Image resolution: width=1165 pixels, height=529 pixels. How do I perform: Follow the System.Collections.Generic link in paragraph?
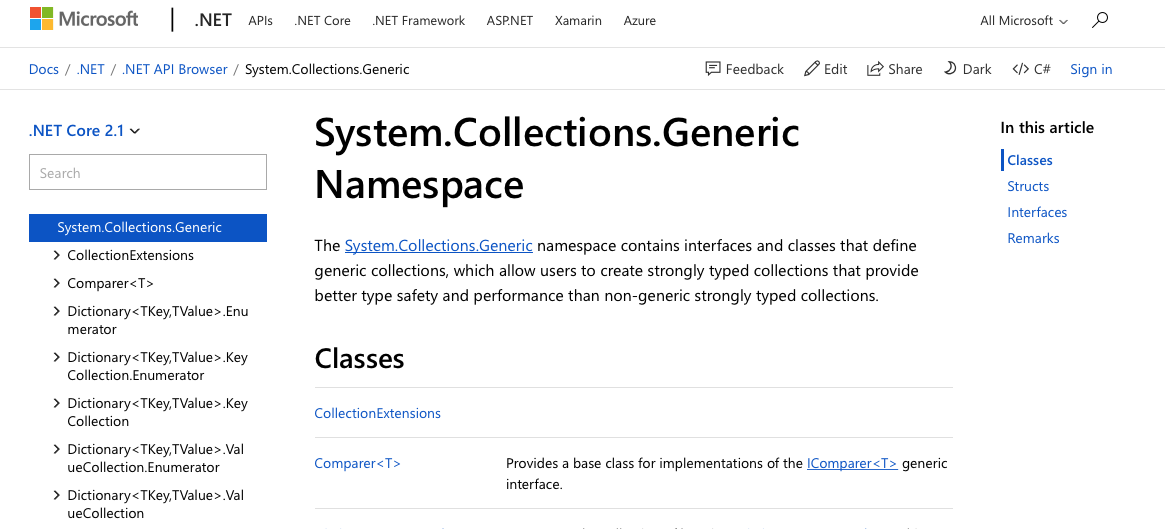438,245
